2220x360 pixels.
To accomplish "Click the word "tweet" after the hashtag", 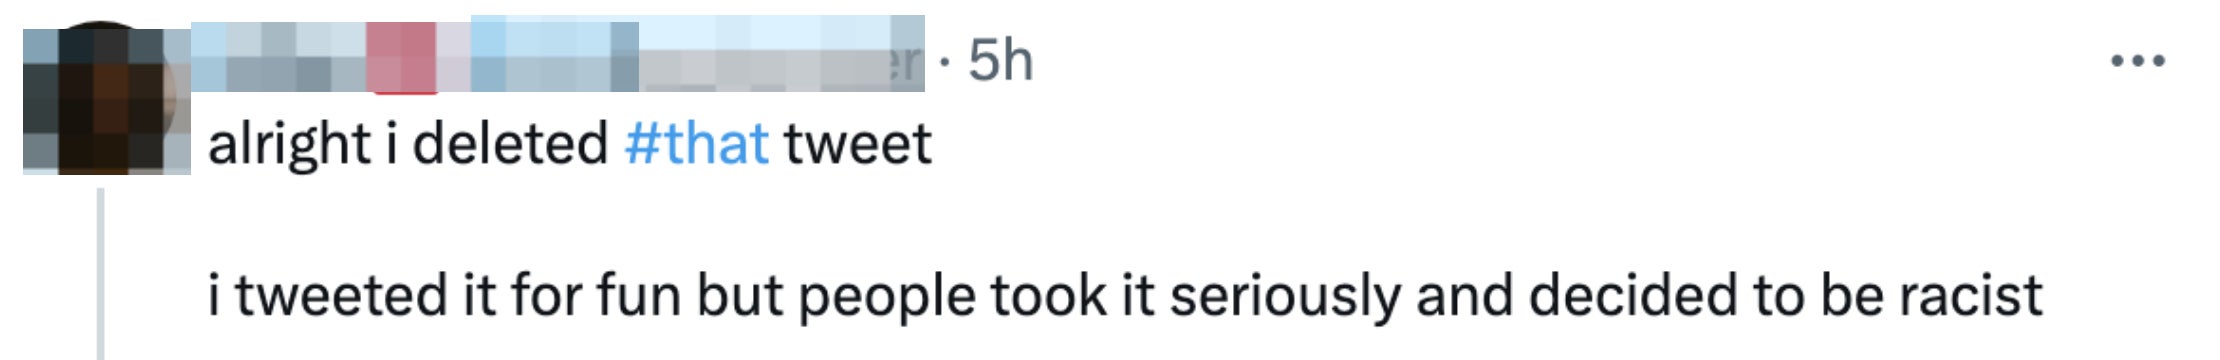I will click(858, 145).
